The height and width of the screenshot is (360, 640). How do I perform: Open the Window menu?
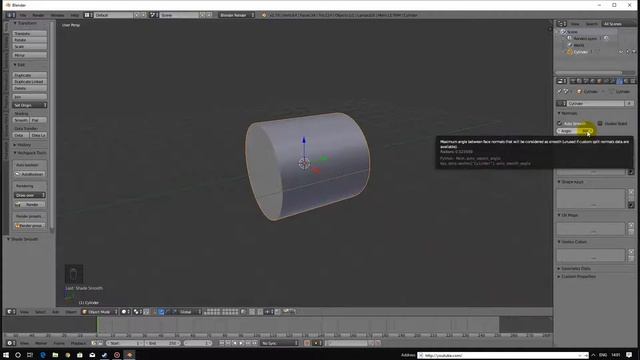click(57, 15)
